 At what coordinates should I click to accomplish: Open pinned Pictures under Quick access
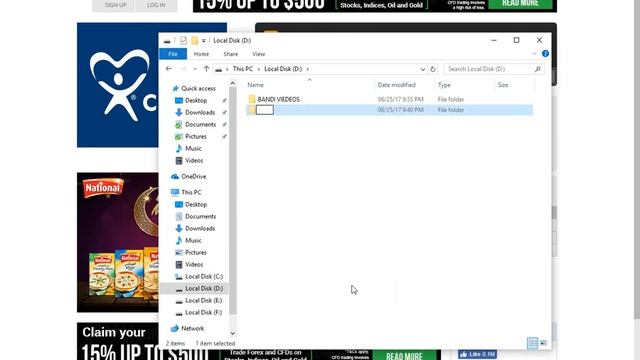196,136
